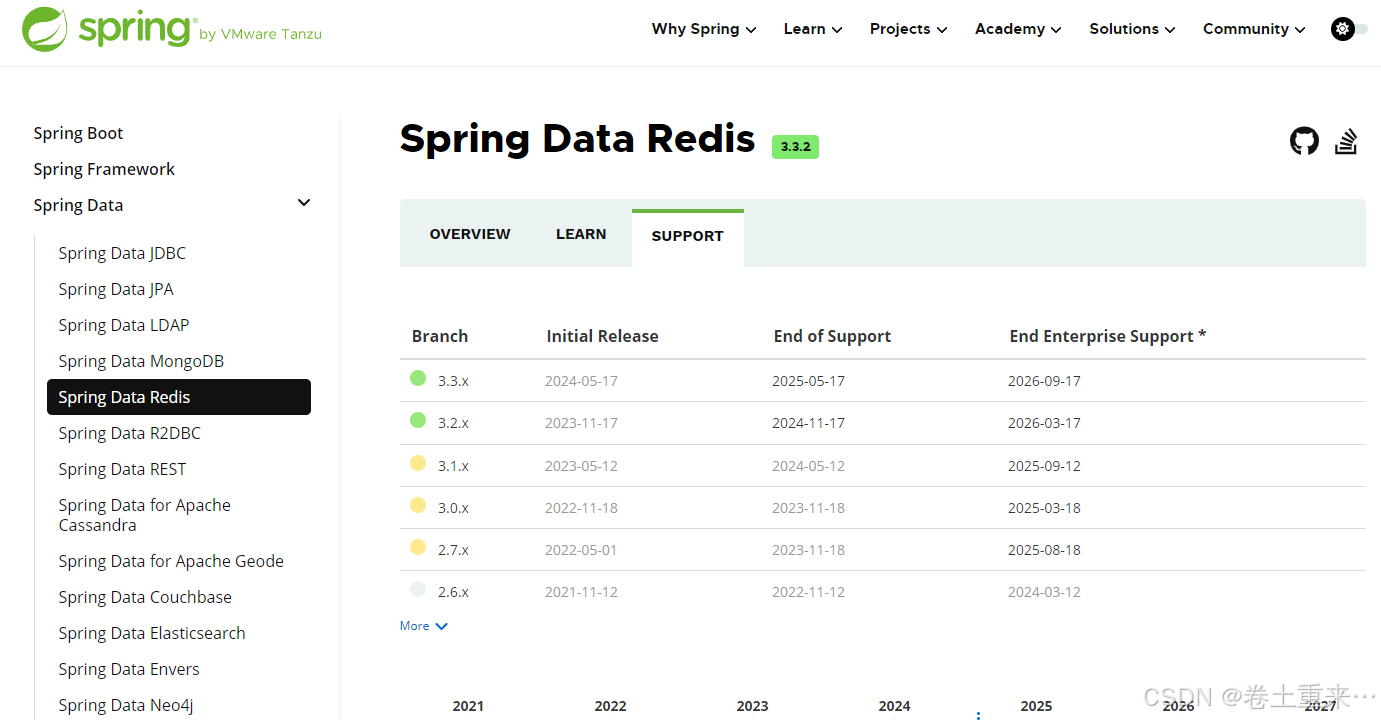
Task: Click enterprise support date 2025-09-12
Action: pyautogui.click(x=1044, y=466)
